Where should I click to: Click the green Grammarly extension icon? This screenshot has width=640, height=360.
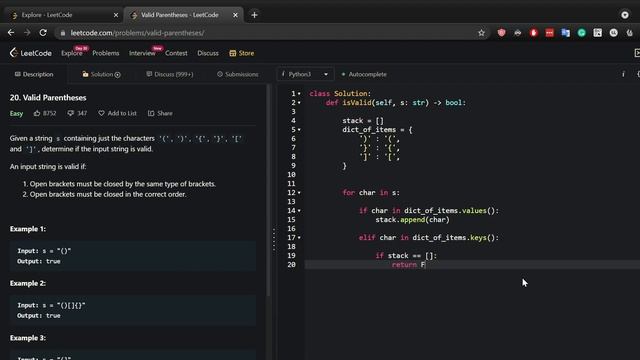pyautogui.click(x=582, y=33)
